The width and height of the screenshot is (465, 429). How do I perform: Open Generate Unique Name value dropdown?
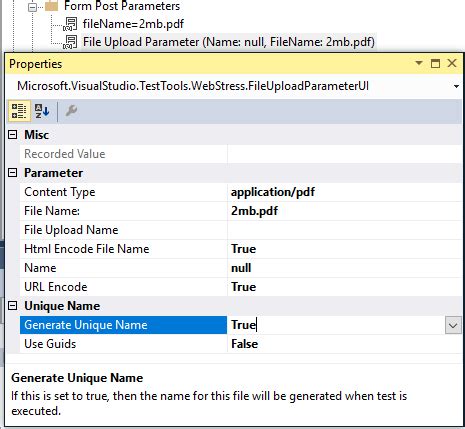click(453, 325)
